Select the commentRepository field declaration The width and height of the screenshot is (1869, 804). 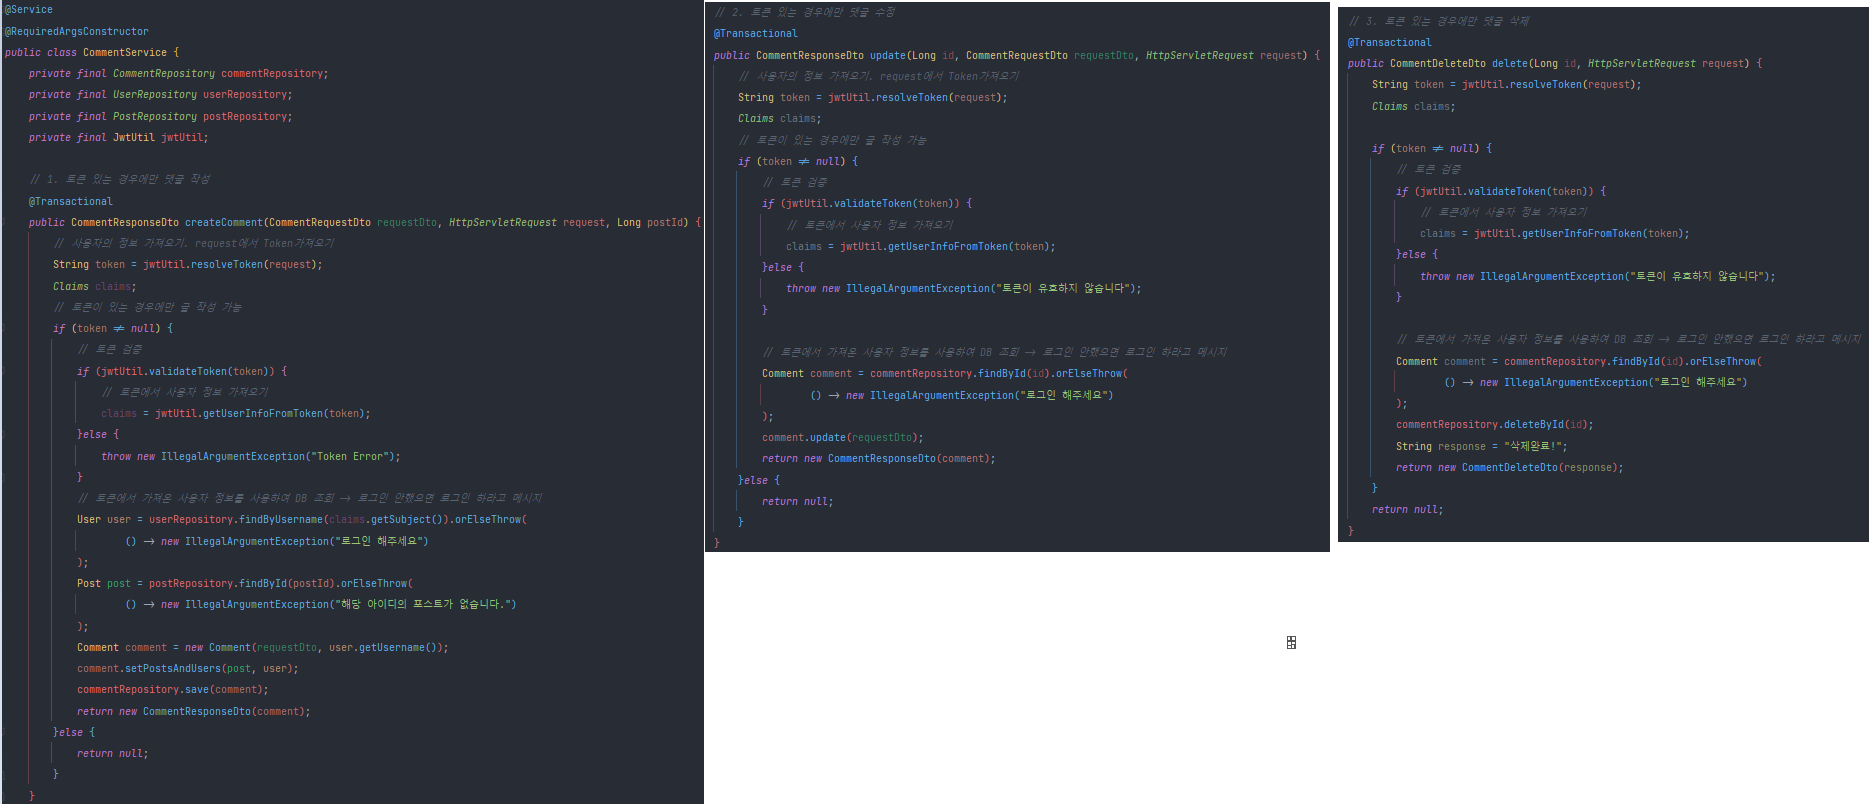(x=178, y=74)
